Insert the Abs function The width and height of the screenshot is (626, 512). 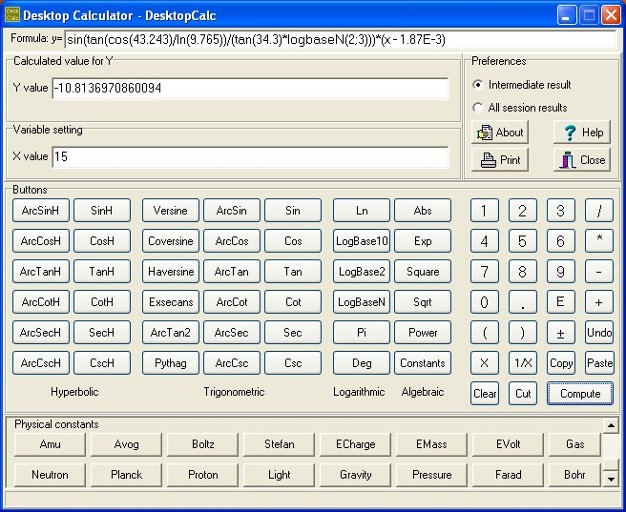[423, 210]
